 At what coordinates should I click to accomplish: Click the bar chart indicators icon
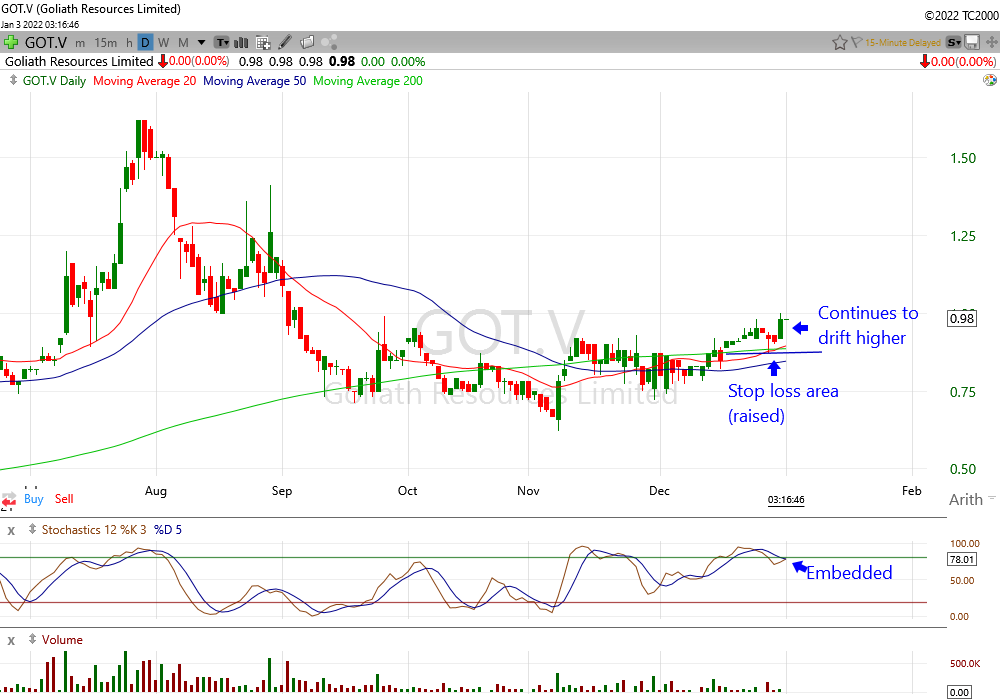(x=241, y=43)
